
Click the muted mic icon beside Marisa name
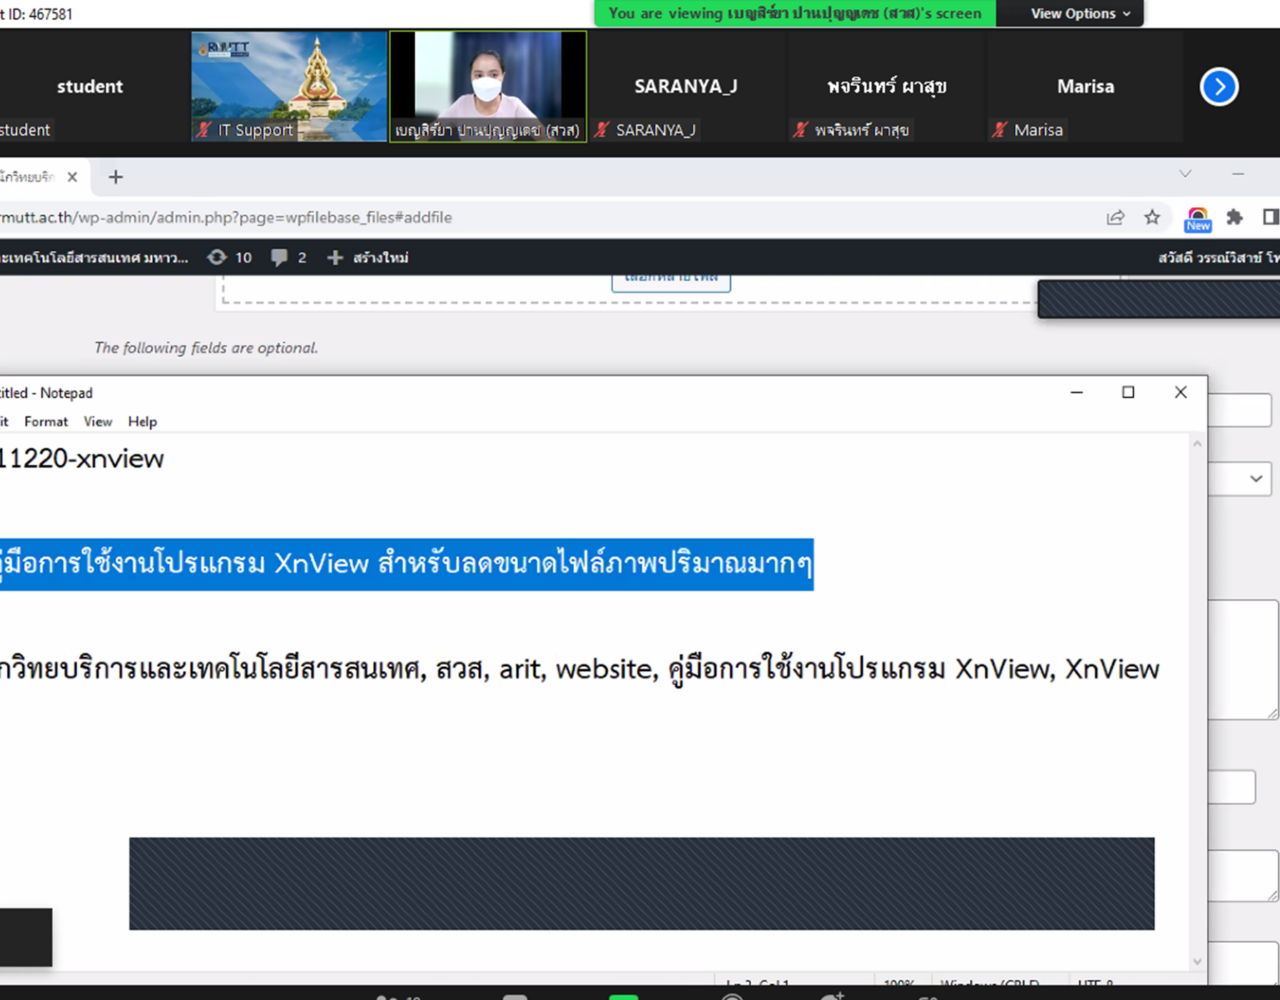coord(1000,129)
